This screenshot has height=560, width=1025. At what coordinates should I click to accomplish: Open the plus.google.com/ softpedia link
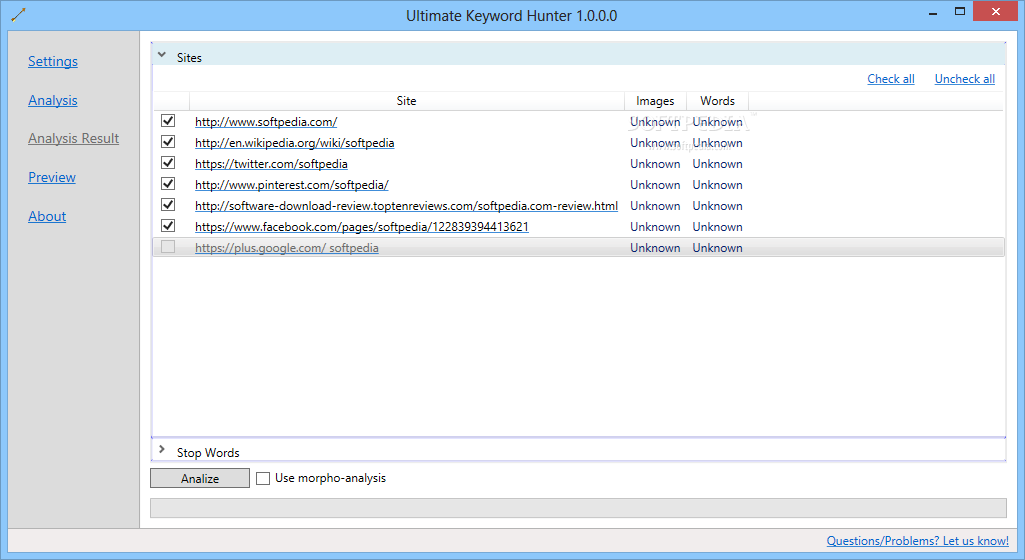point(286,248)
